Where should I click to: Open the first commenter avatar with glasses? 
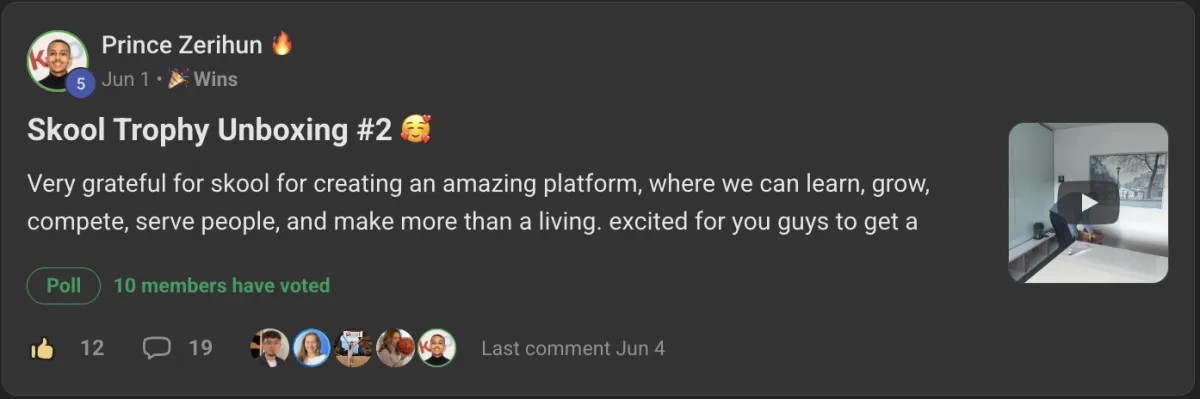click(x=270, y=348)
